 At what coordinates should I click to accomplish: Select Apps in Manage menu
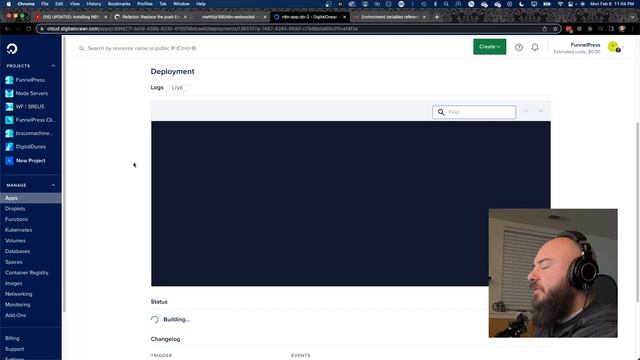(x=31, y=198)
